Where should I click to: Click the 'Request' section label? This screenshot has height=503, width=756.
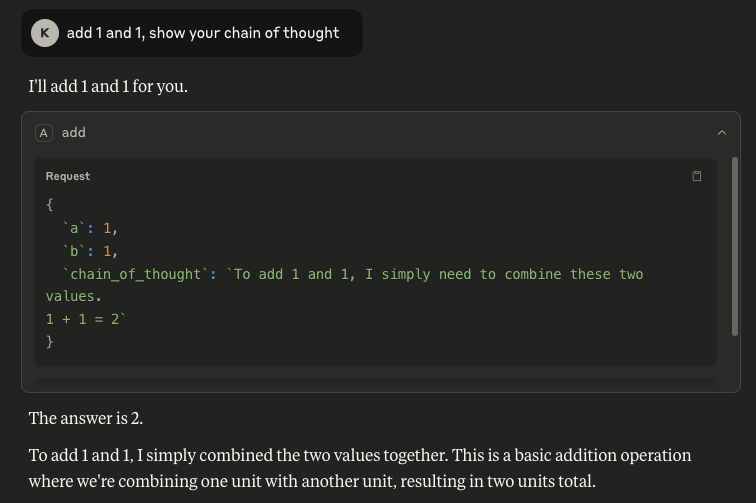coord(68,176)
